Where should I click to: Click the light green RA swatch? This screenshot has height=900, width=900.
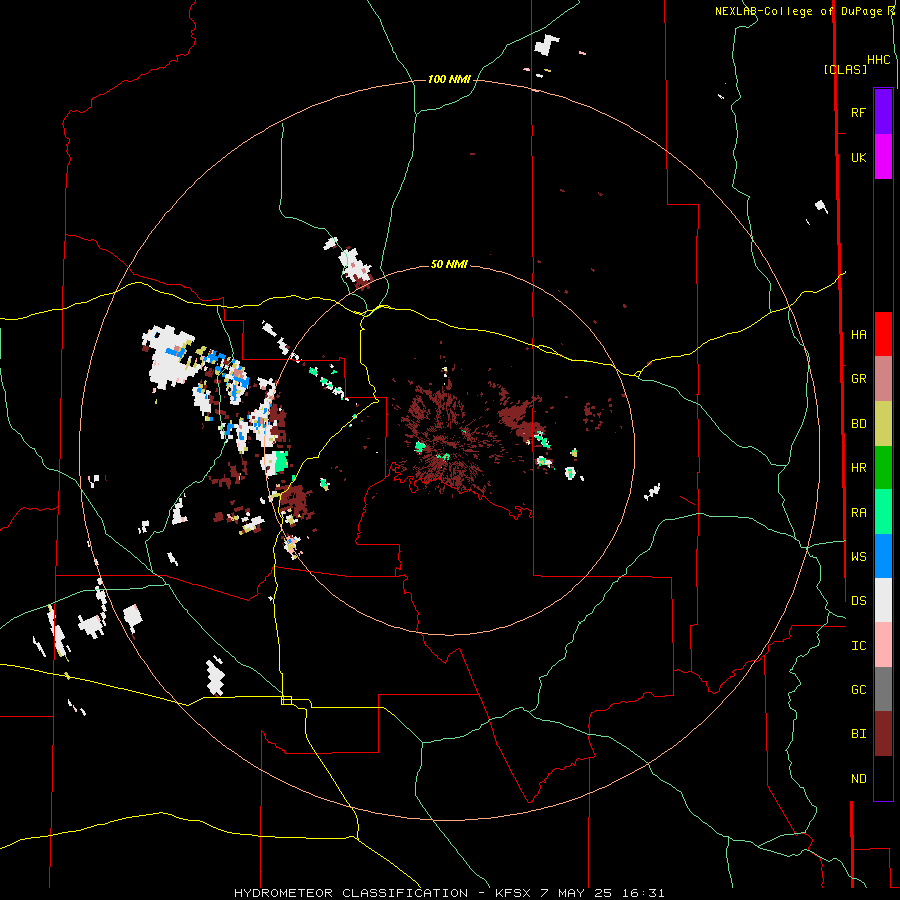pyautogui.click(x=883, y=512)
